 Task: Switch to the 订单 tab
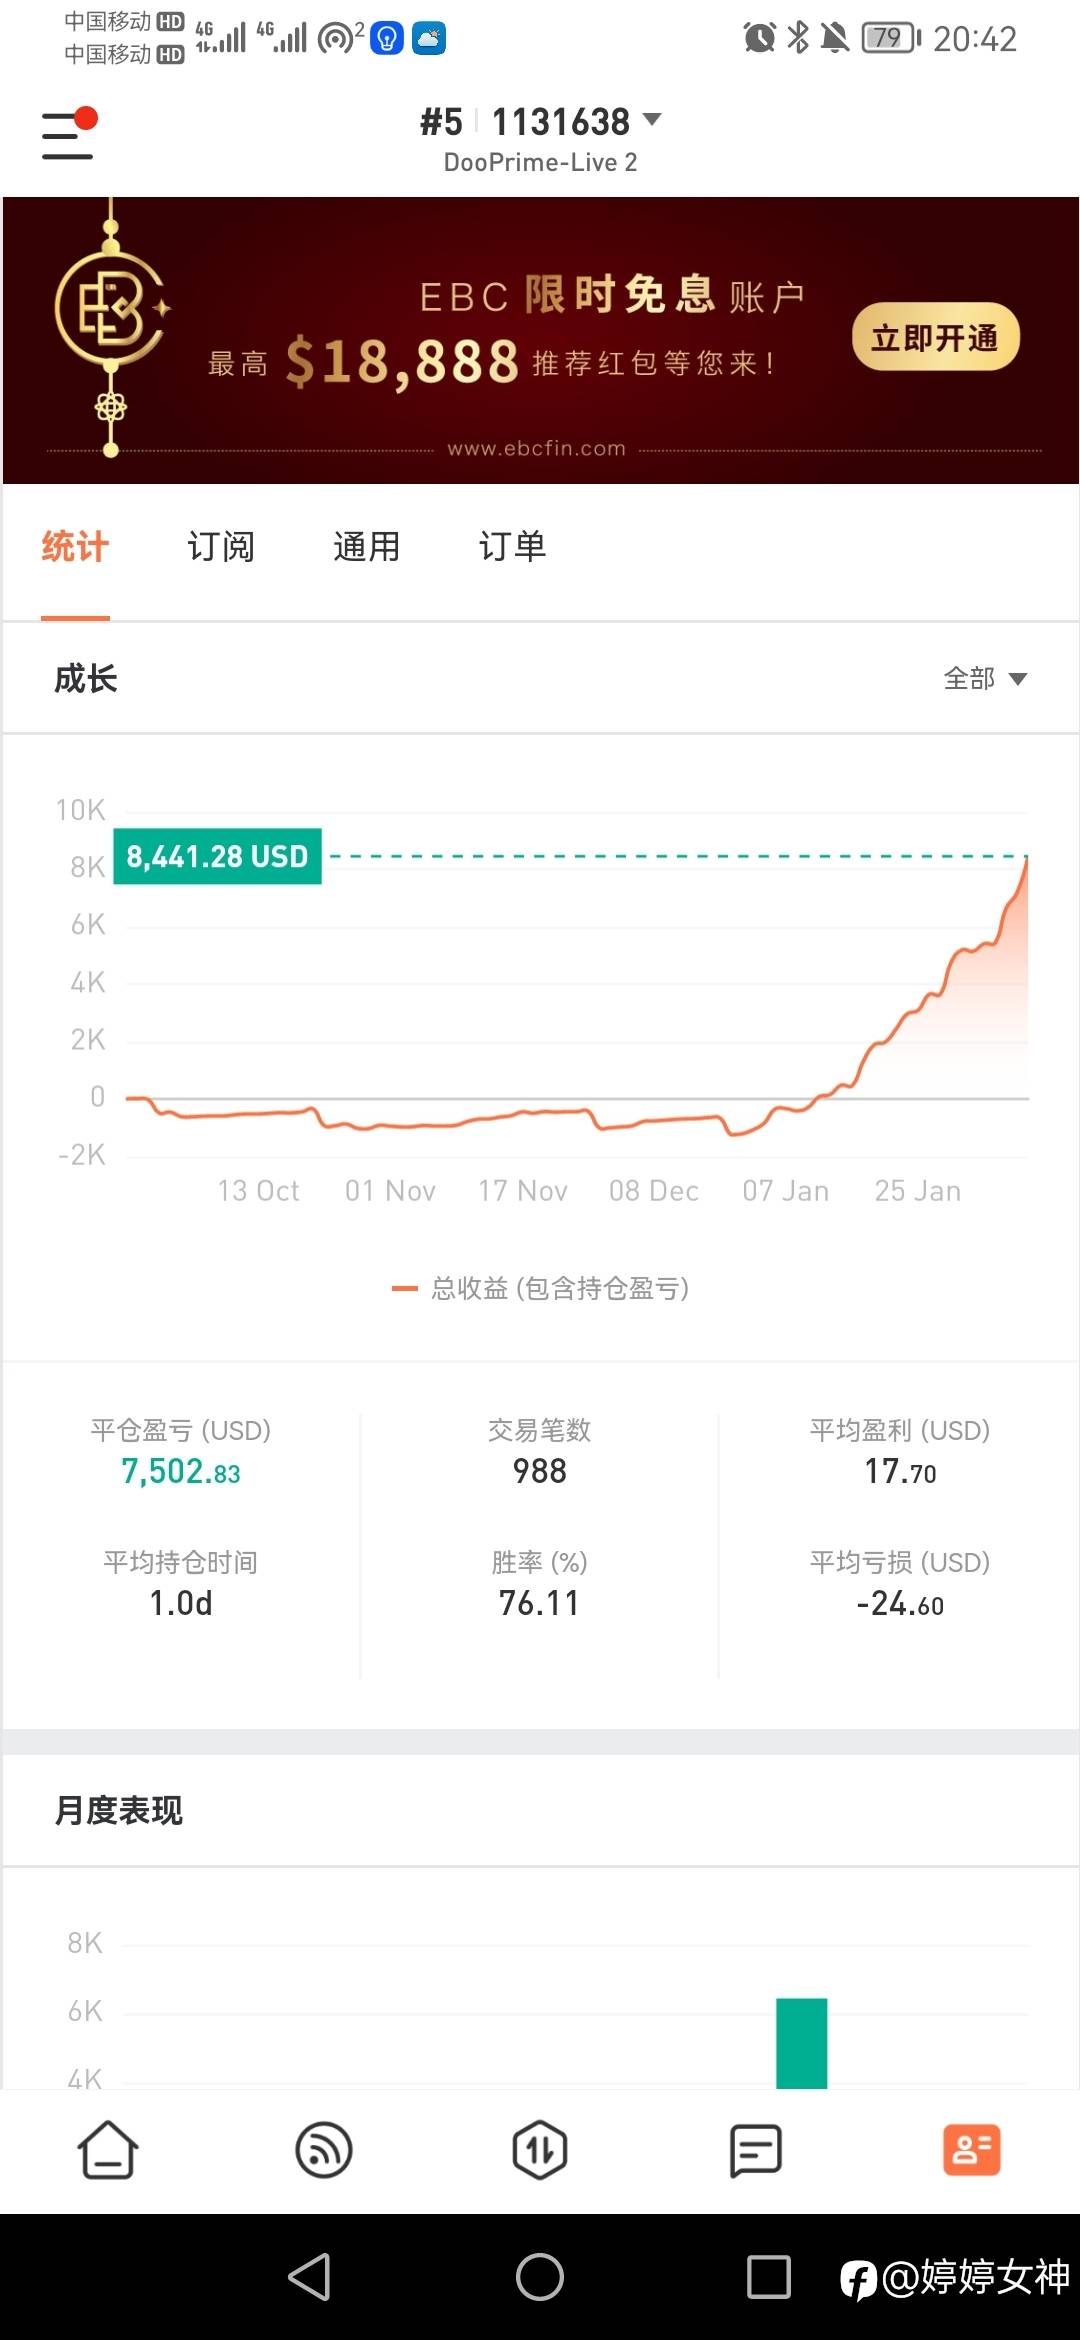pos(513,547)
